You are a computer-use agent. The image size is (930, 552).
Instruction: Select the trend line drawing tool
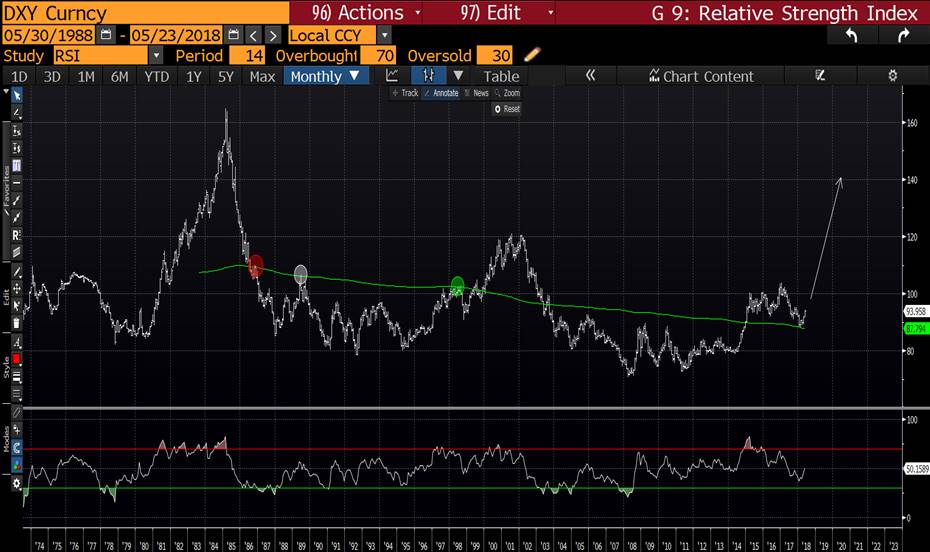point(17,113)
